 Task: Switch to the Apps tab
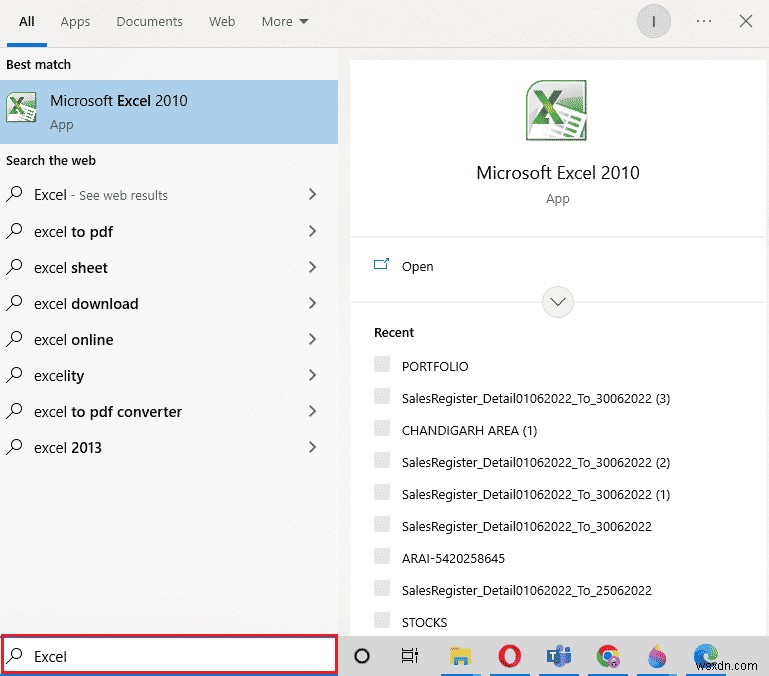click(x=75, y=21)
